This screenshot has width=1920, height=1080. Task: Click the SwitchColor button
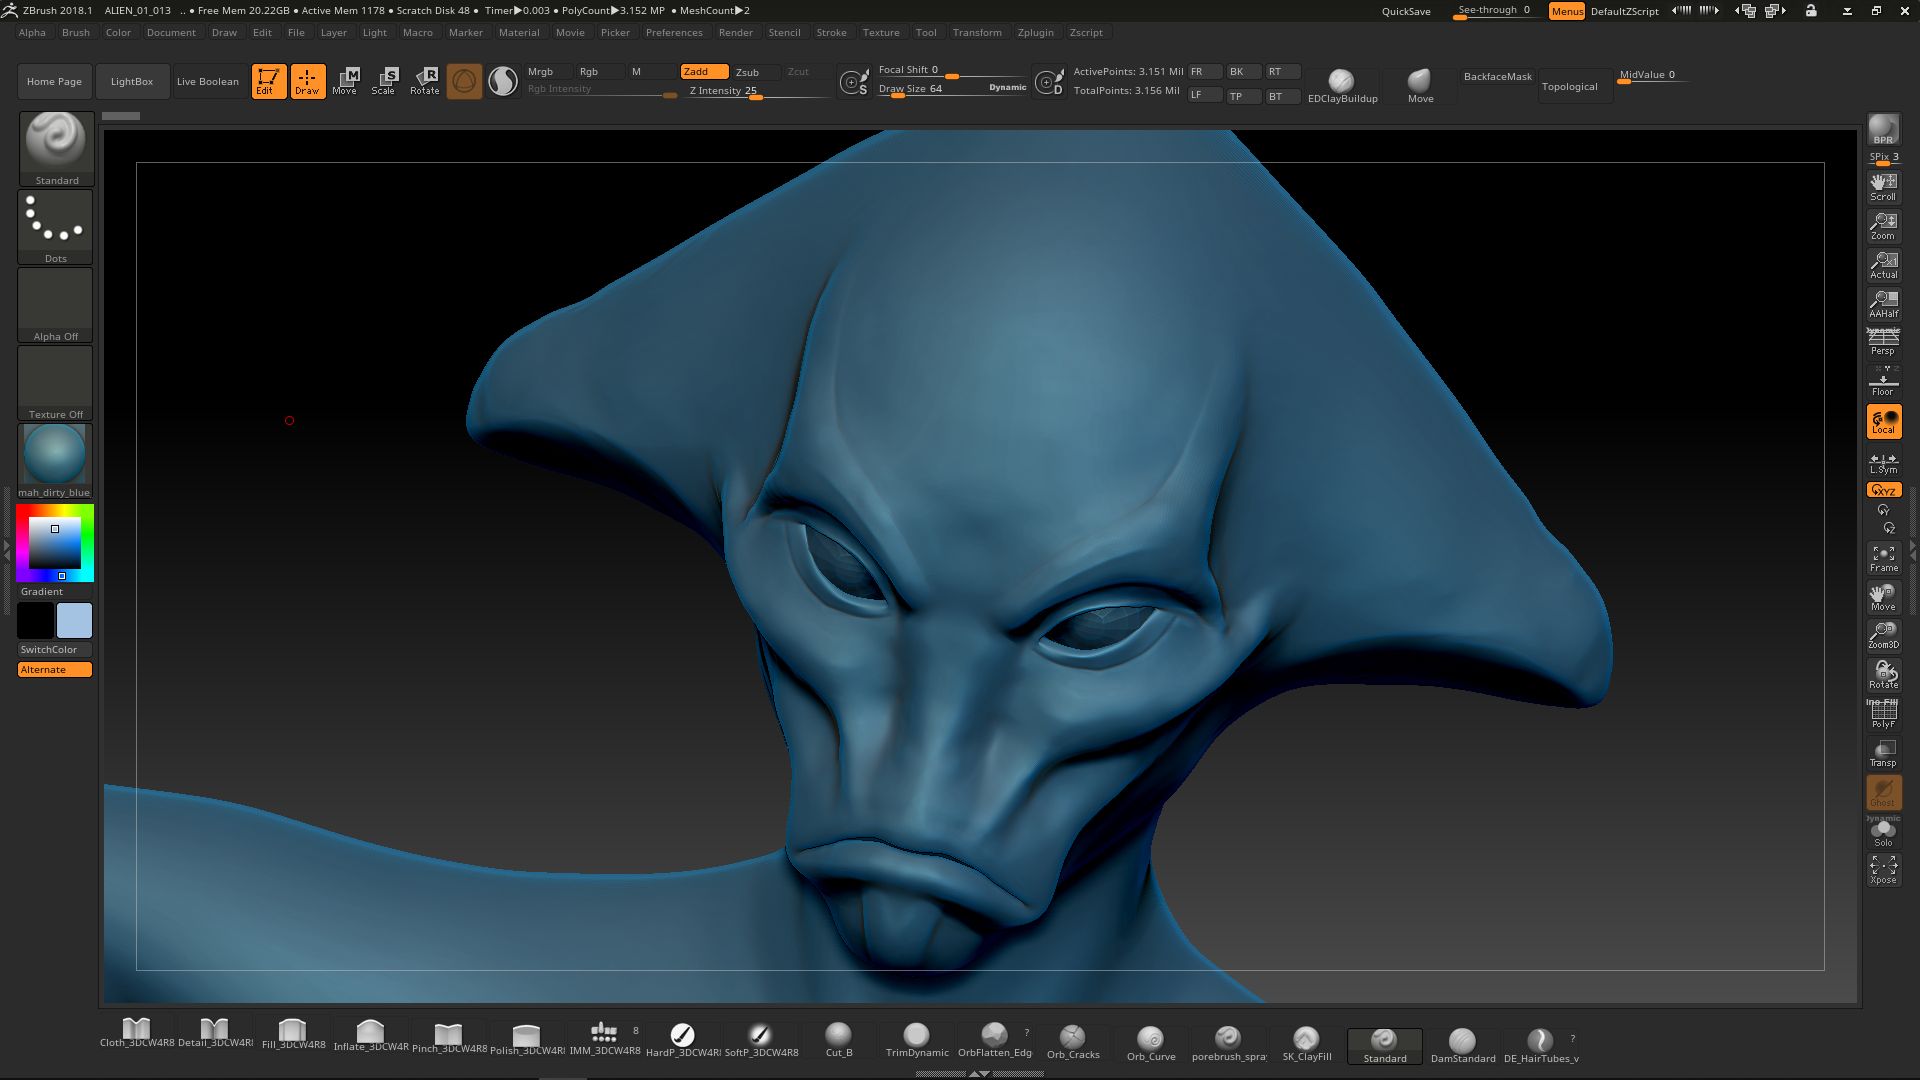(55, 649)
